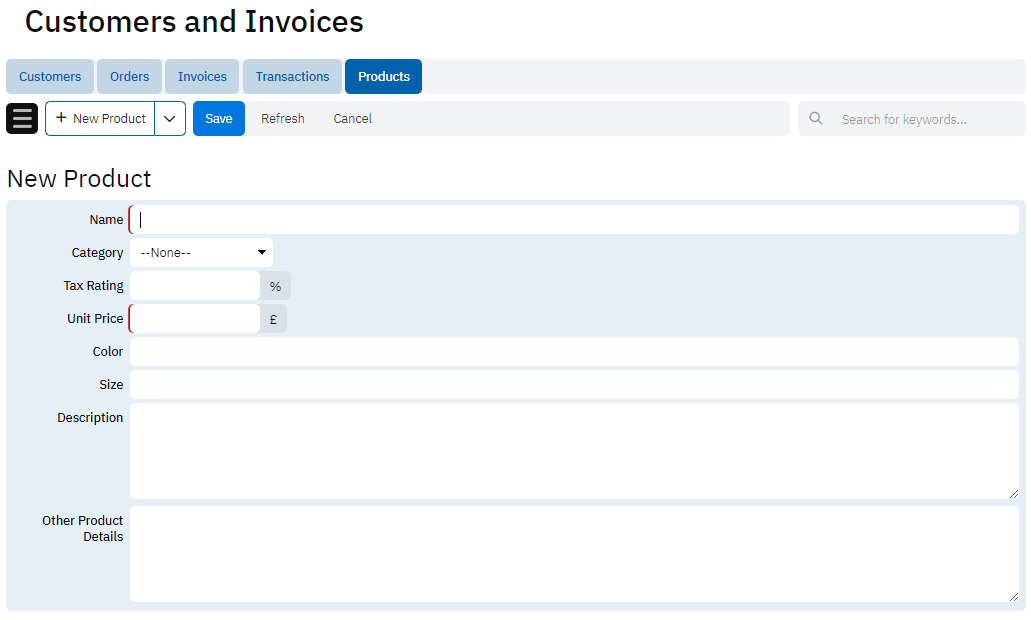Expand the New Product split-button arrow
The height and width of the screenshot is (620, 1031).
170,118
